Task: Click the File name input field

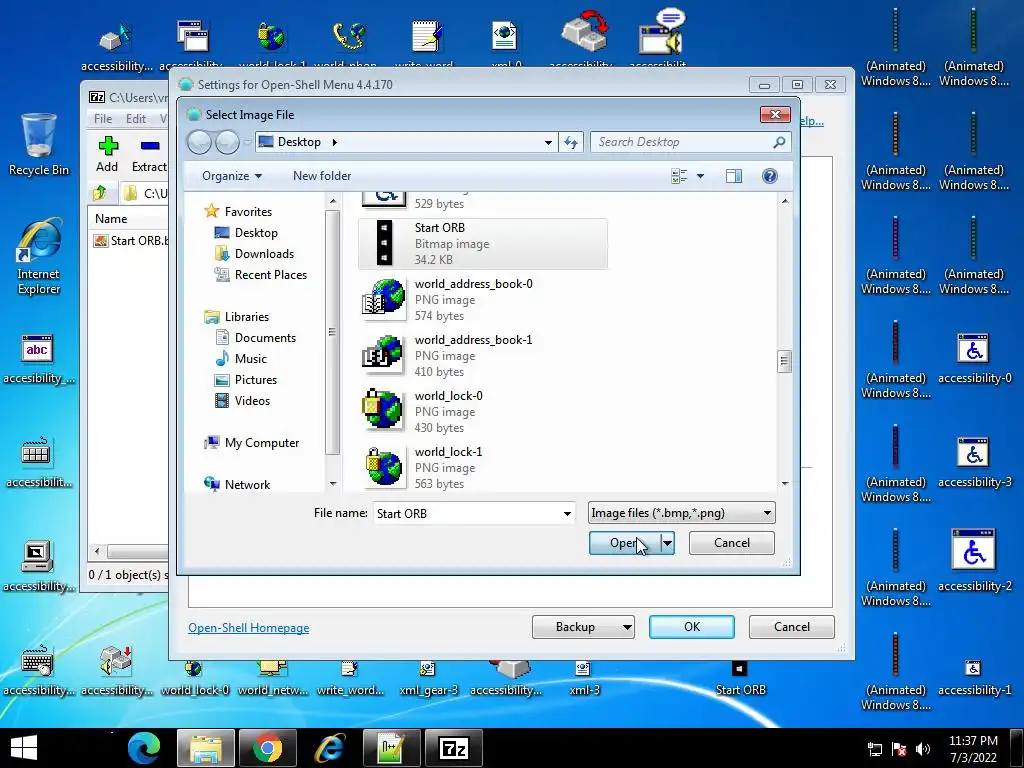Action: coord(466,513)
